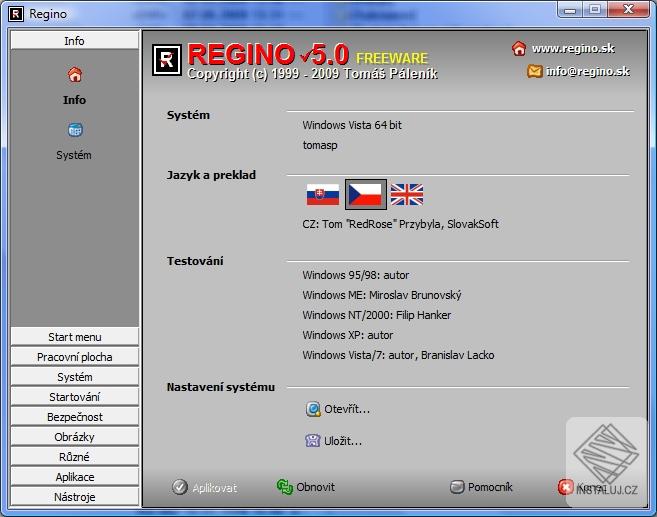Click the Uložit settings icon
The width and height of the screenshot is (657, 517).
[x=313, y=441]
